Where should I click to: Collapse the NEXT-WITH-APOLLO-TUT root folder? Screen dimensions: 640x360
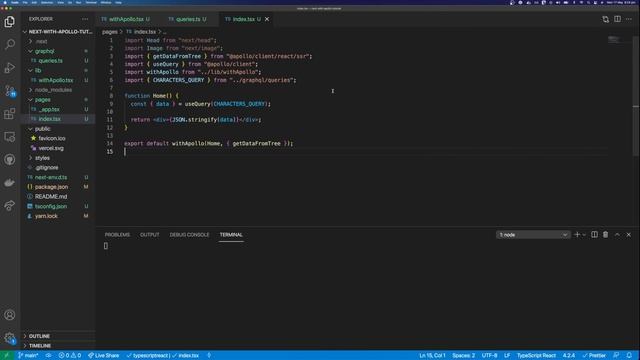click(x=58, y=31)
